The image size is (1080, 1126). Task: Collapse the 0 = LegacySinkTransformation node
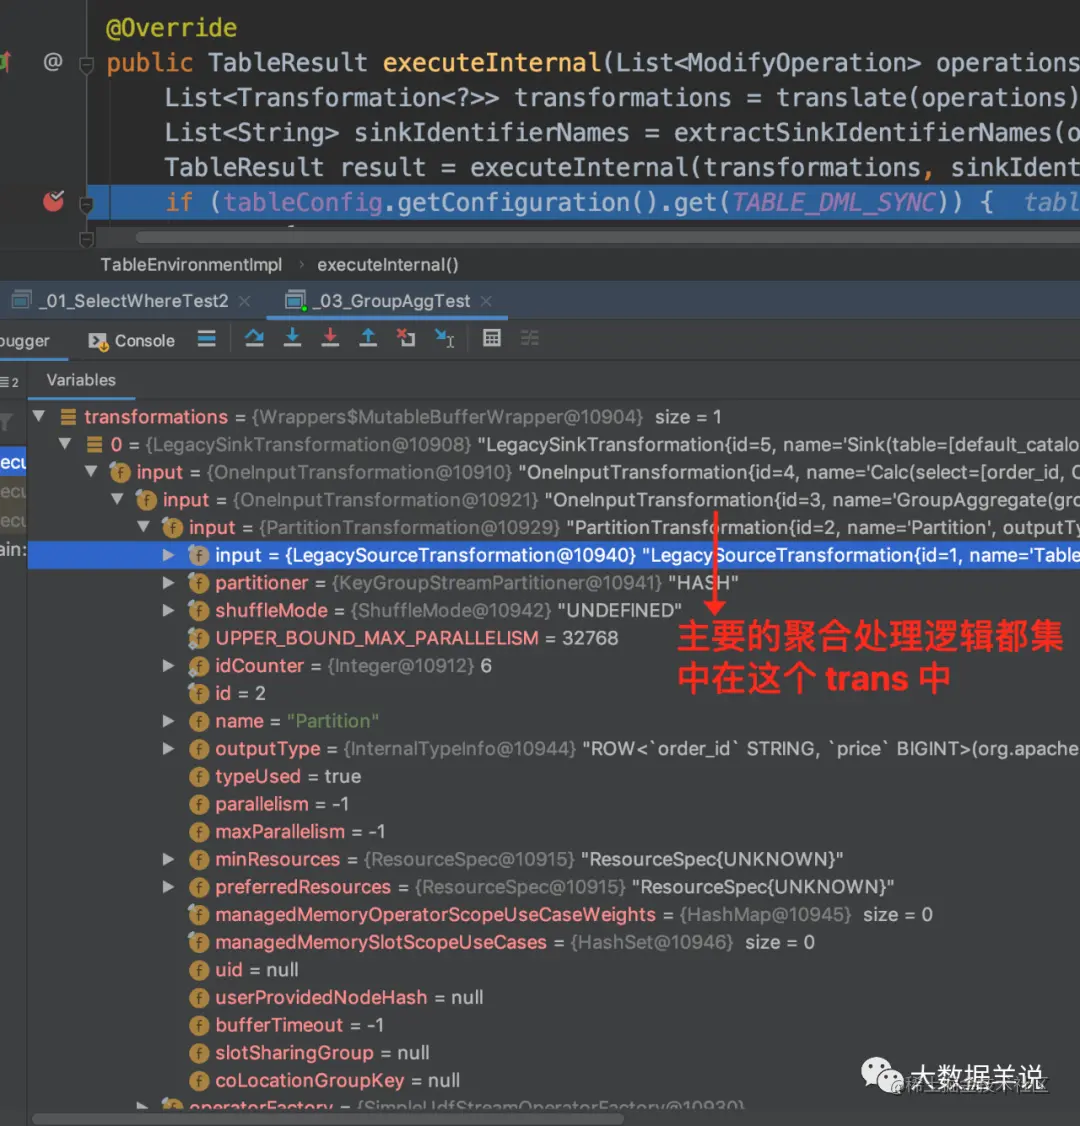pyautogui.click(x=65, y=444)
